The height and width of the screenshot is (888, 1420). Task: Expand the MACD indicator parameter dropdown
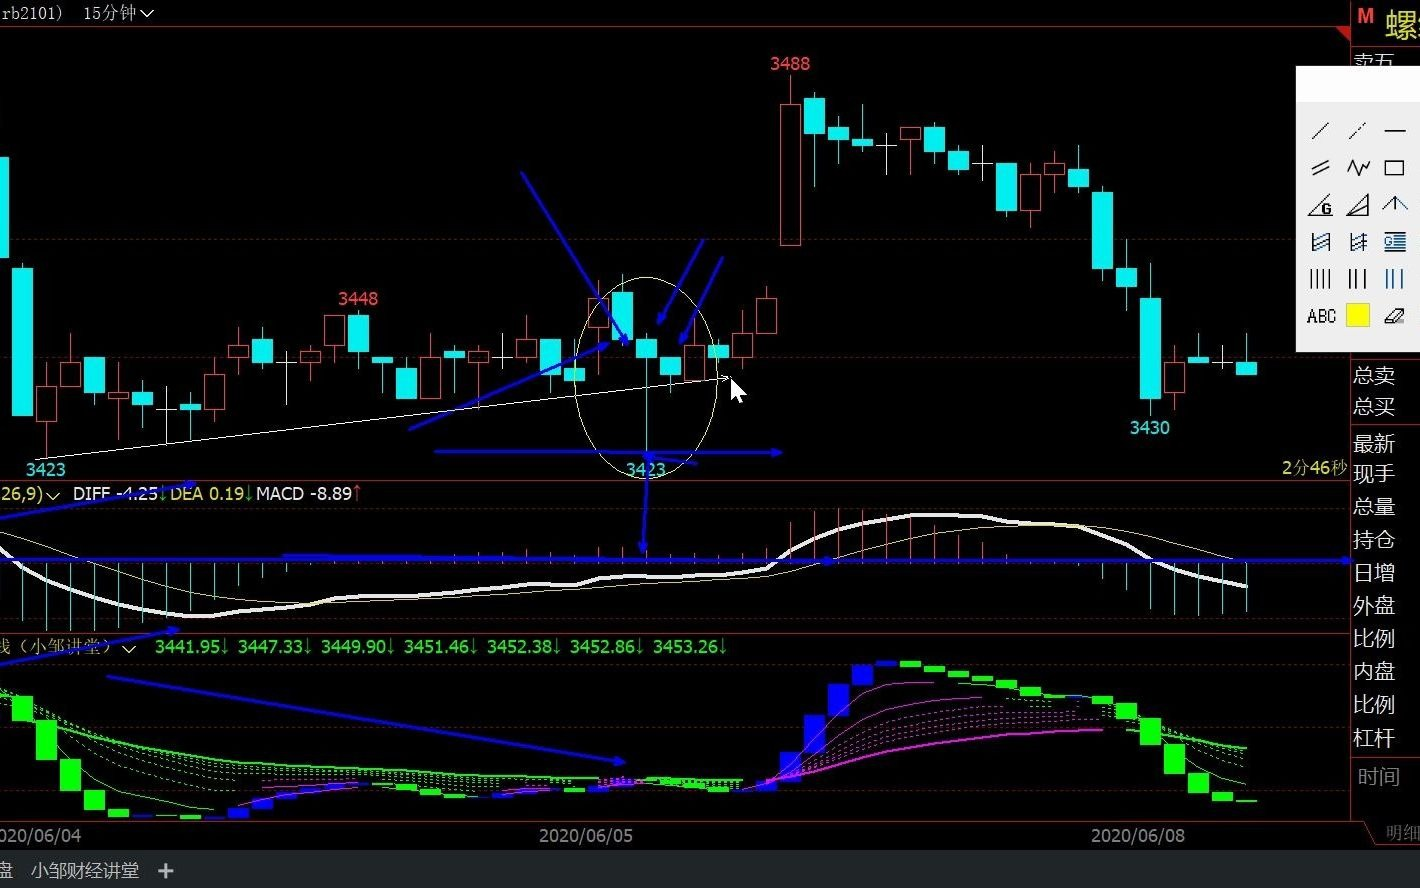pos(52,494)
